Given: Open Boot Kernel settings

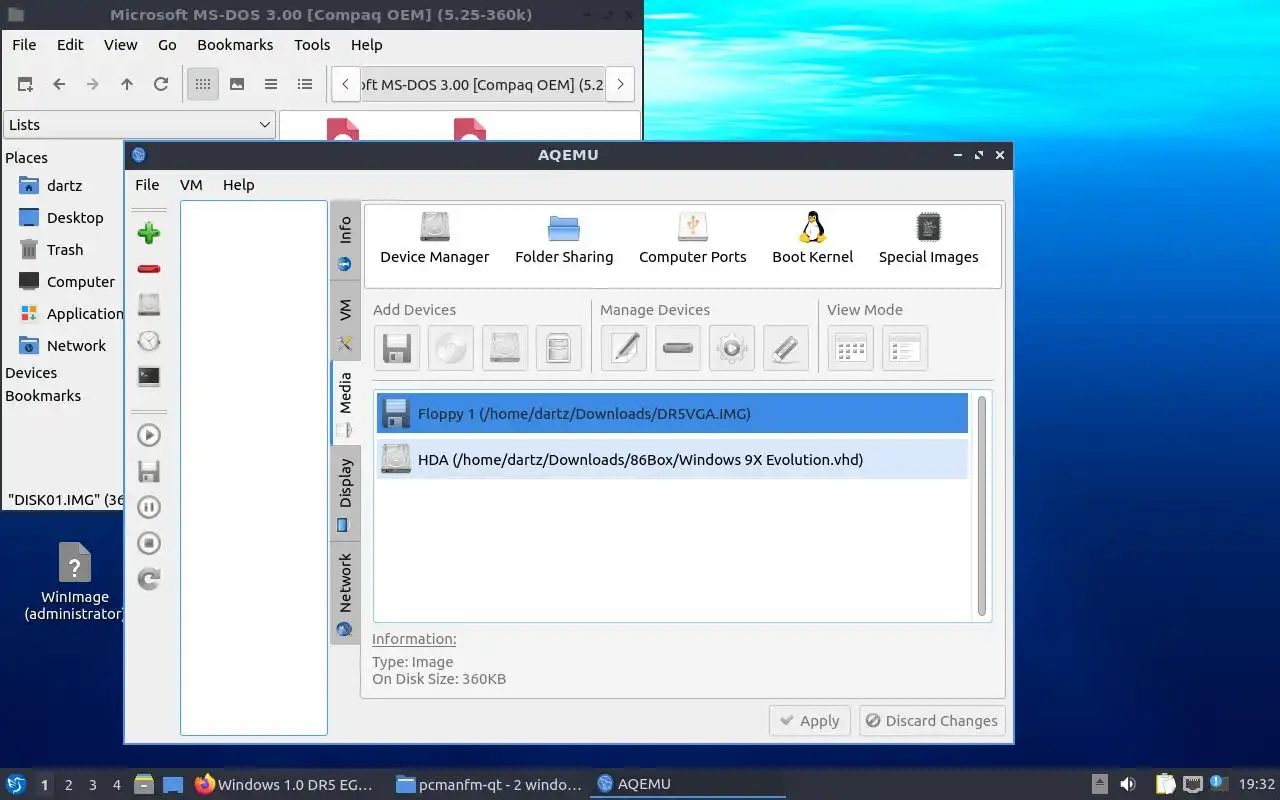Looking at the screenshot, I should tap(812, 239).
